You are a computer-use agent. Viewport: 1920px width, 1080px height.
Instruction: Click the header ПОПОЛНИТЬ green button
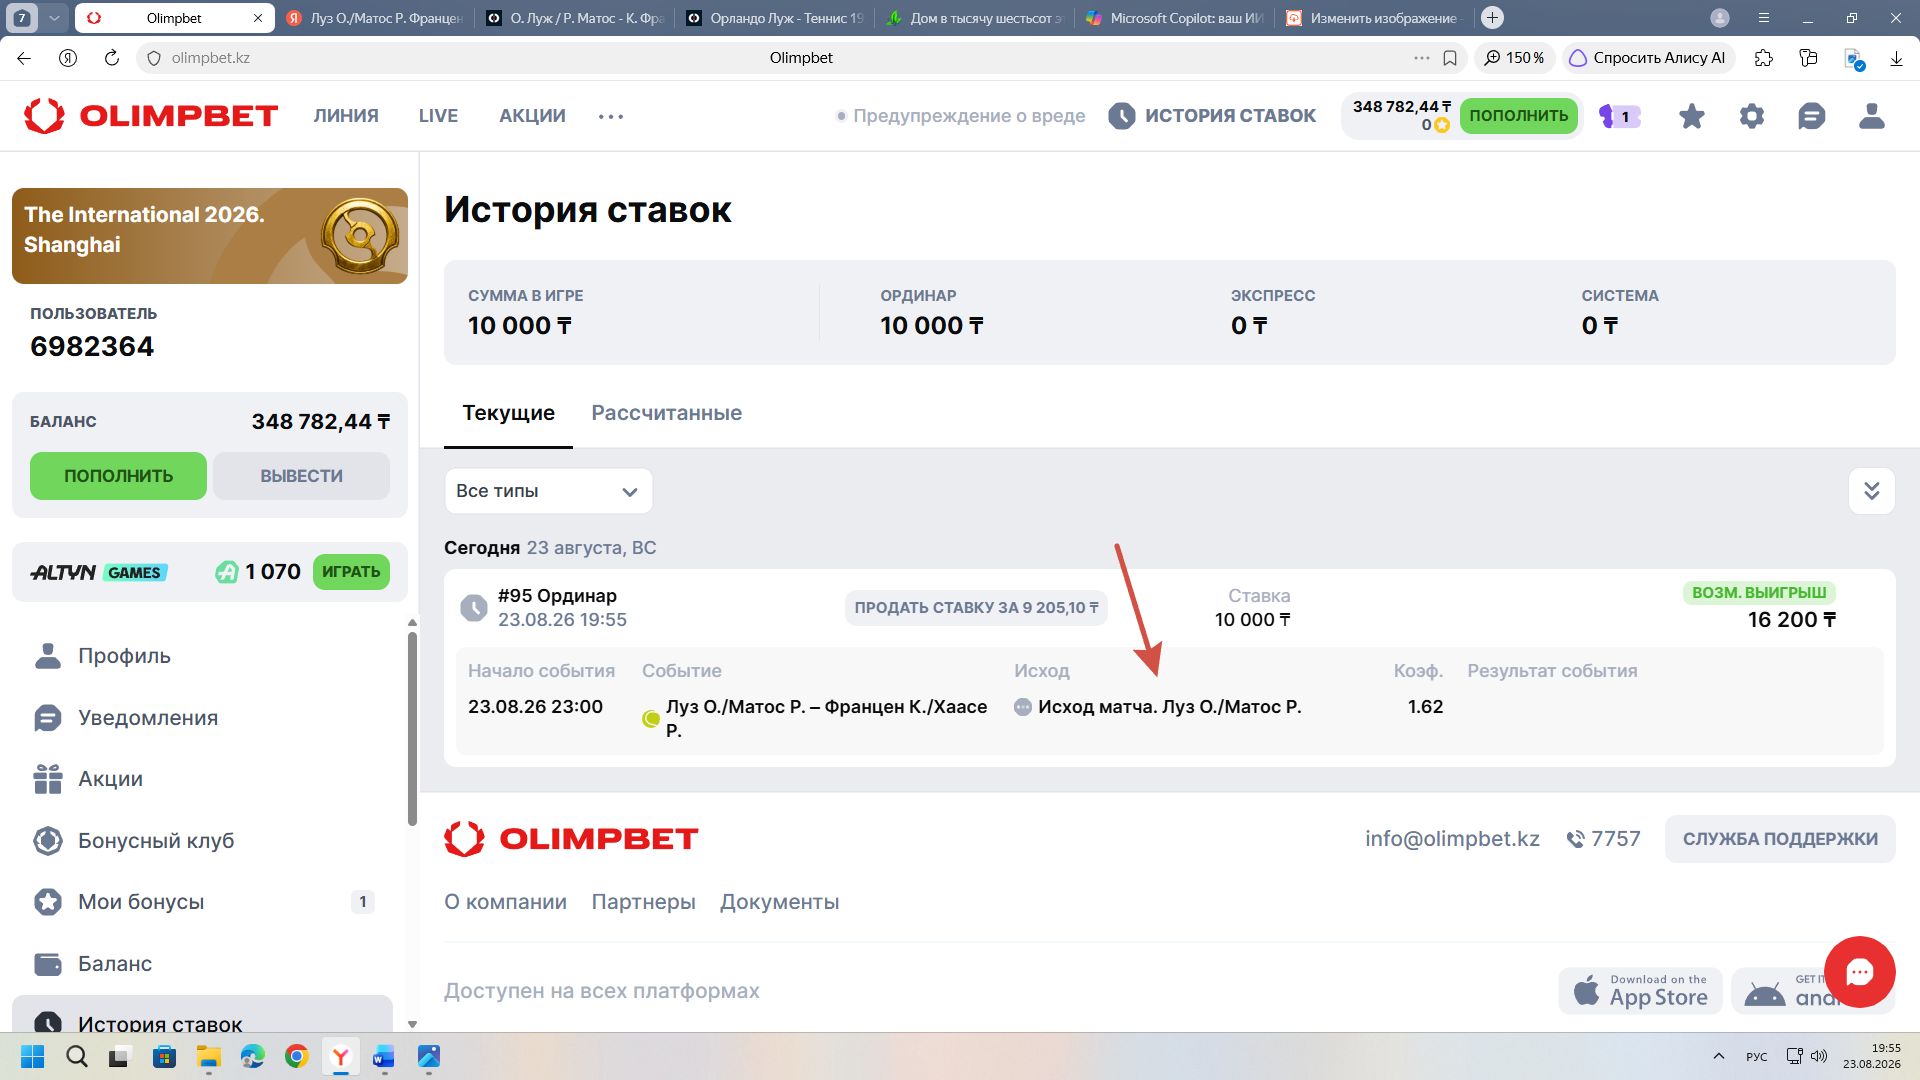[1518, 116]
